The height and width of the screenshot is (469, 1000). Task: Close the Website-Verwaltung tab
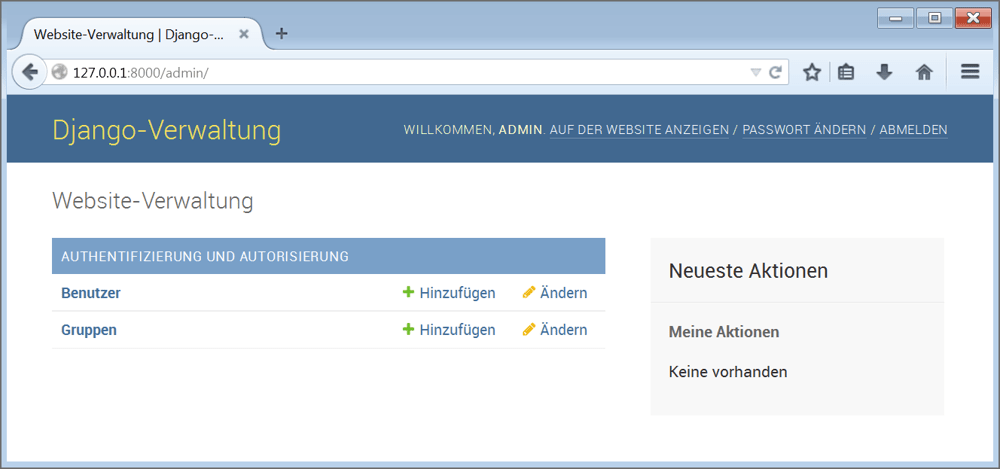click(244, 34)
